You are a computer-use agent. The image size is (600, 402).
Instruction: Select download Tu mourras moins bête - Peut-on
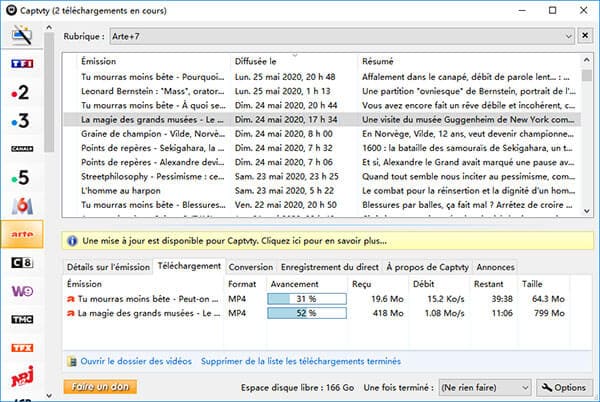click(x=316, y=299)
